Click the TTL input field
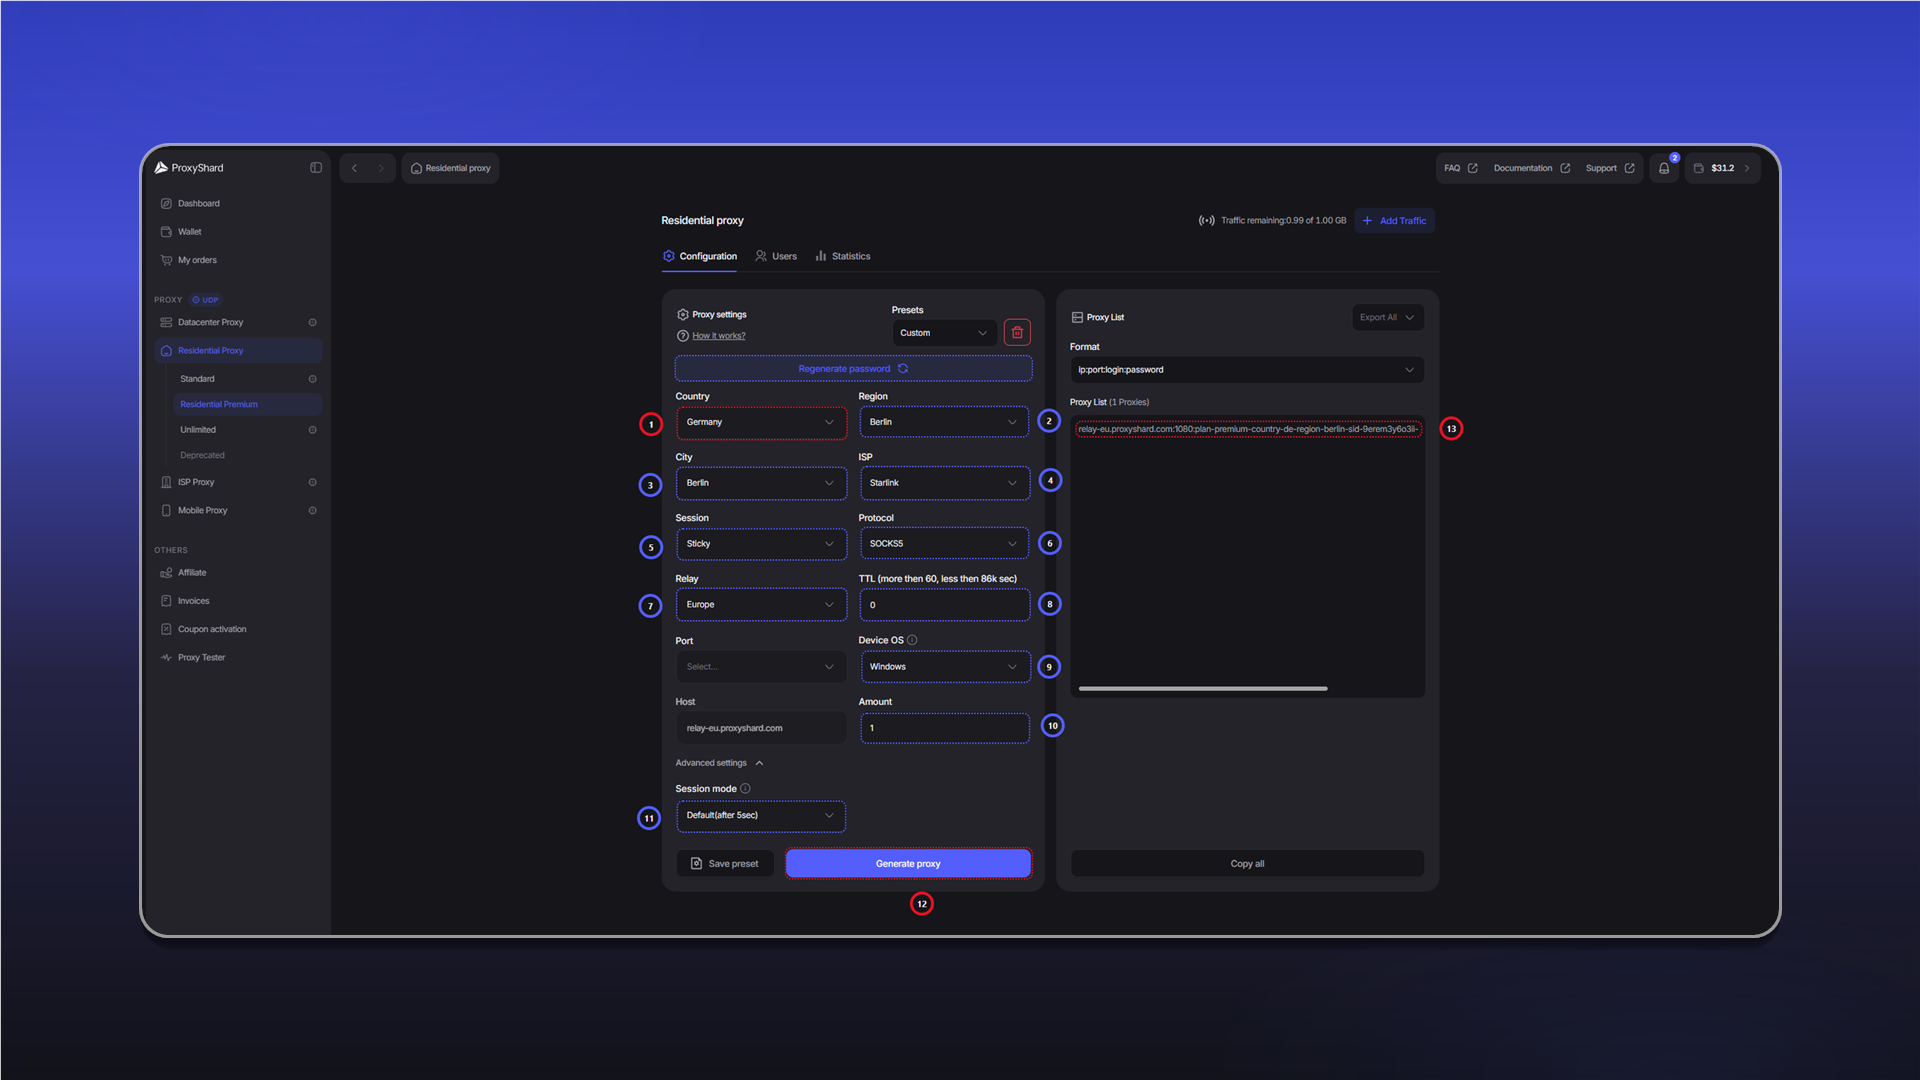1920x1080 pixels. 944,605
